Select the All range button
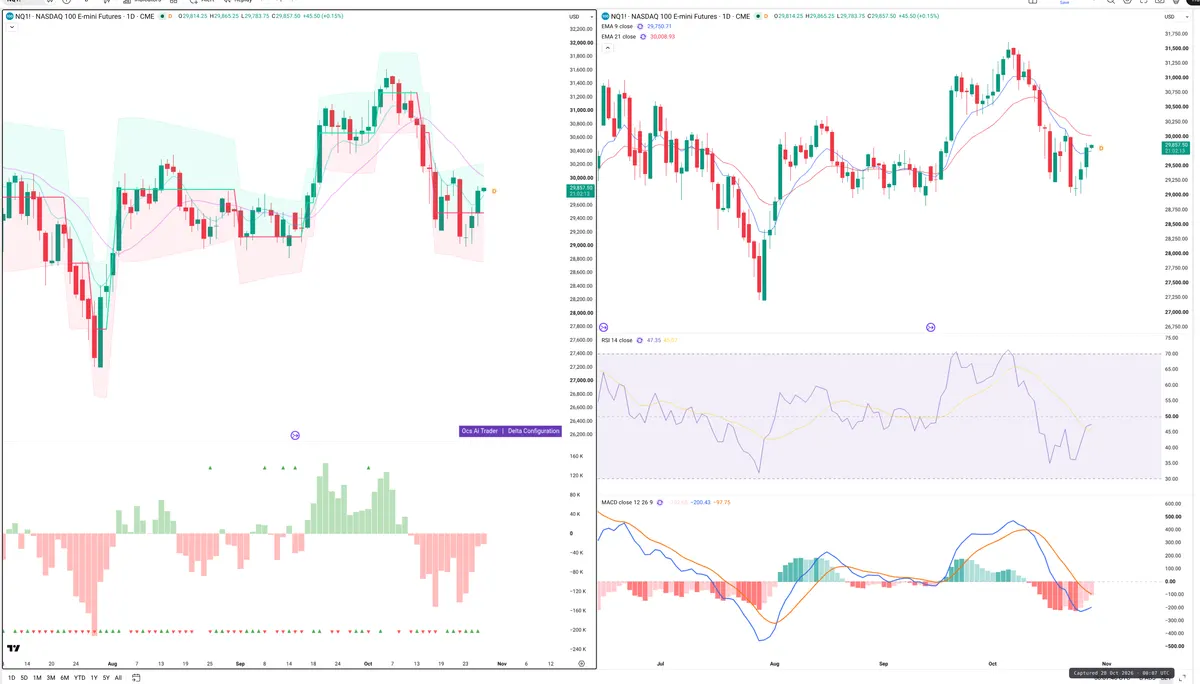 118,678
